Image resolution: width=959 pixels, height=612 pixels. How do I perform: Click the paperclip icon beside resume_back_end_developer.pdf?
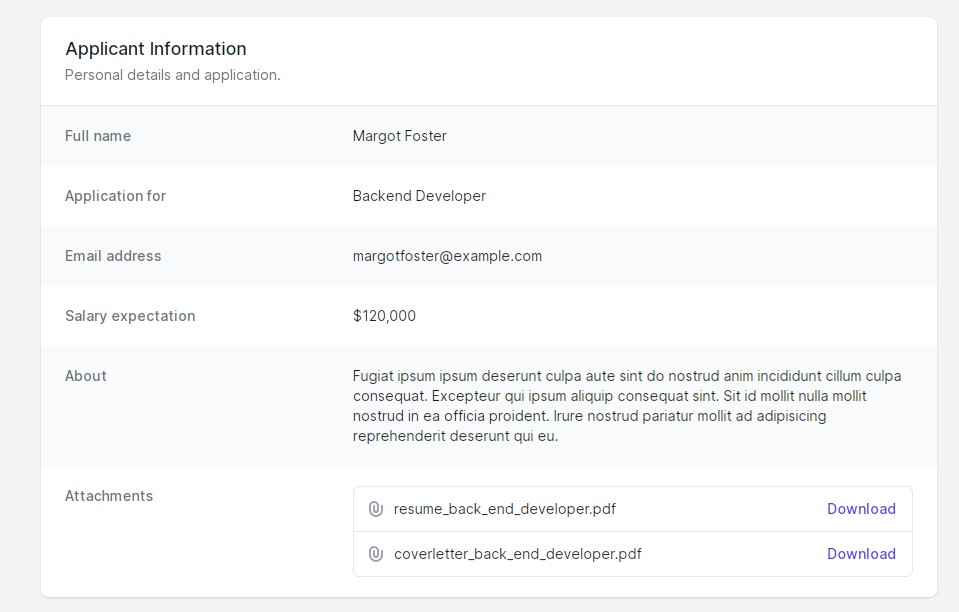[x=376, y=509]
